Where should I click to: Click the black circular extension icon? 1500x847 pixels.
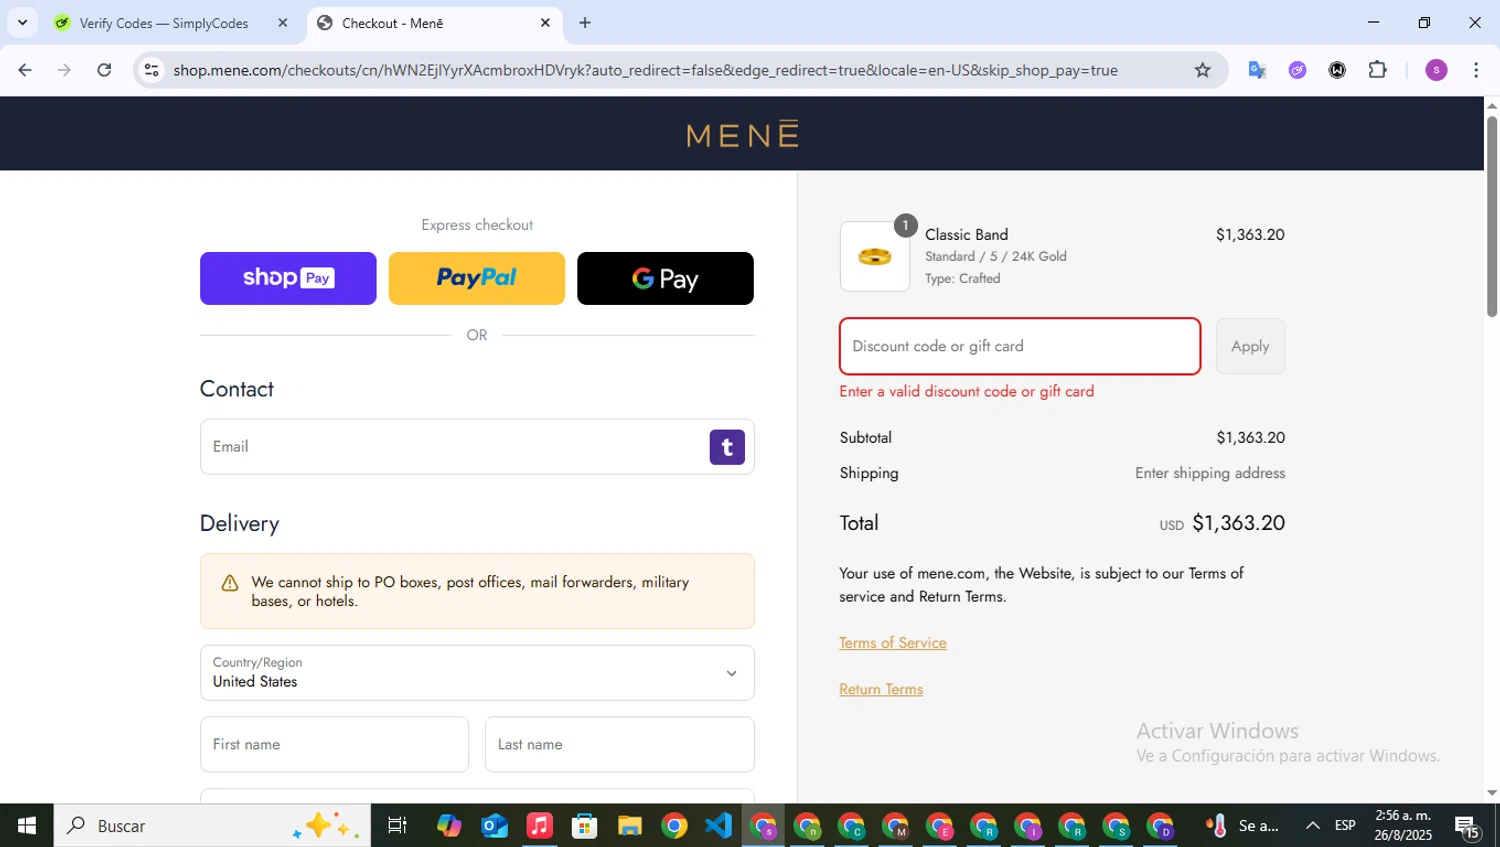coord(1337,70)
